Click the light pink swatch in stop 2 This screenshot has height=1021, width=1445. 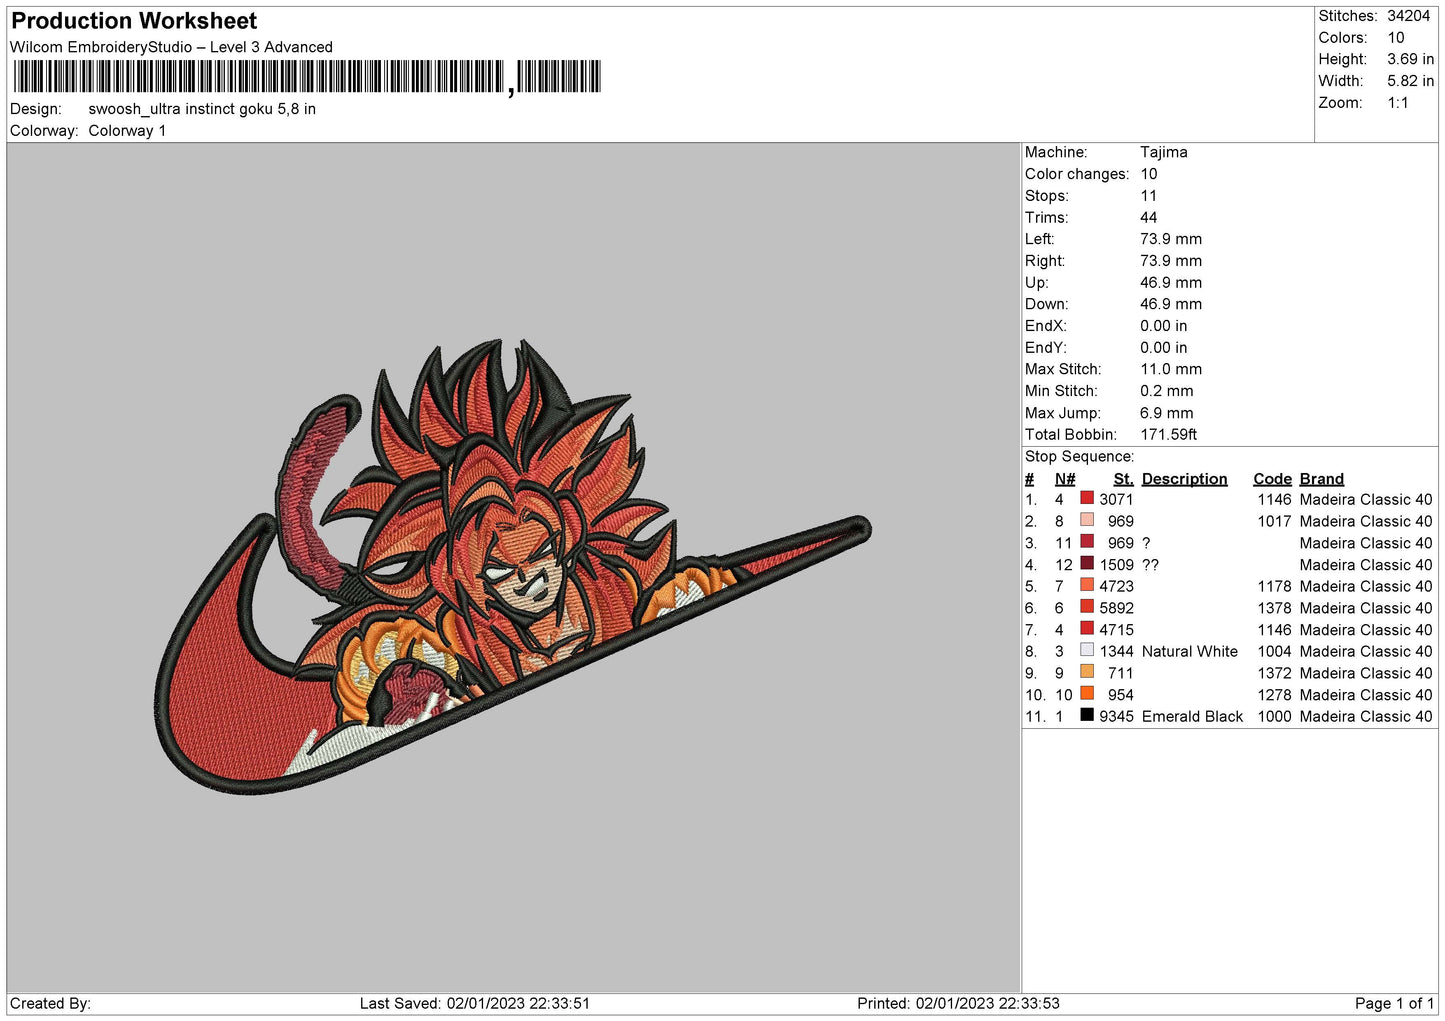click(x=1086, y=520)
